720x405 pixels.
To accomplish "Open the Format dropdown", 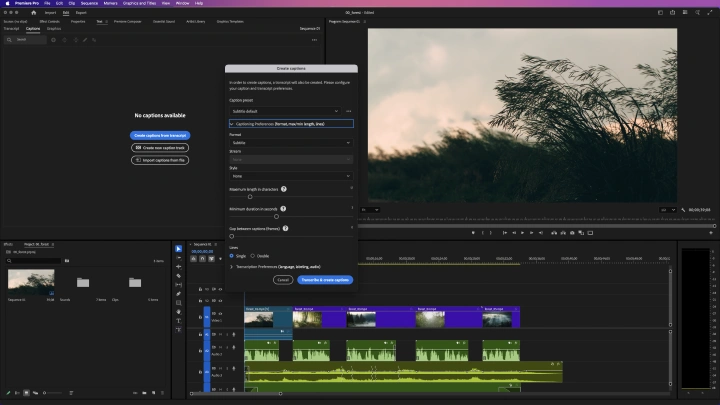I will 291,143.
